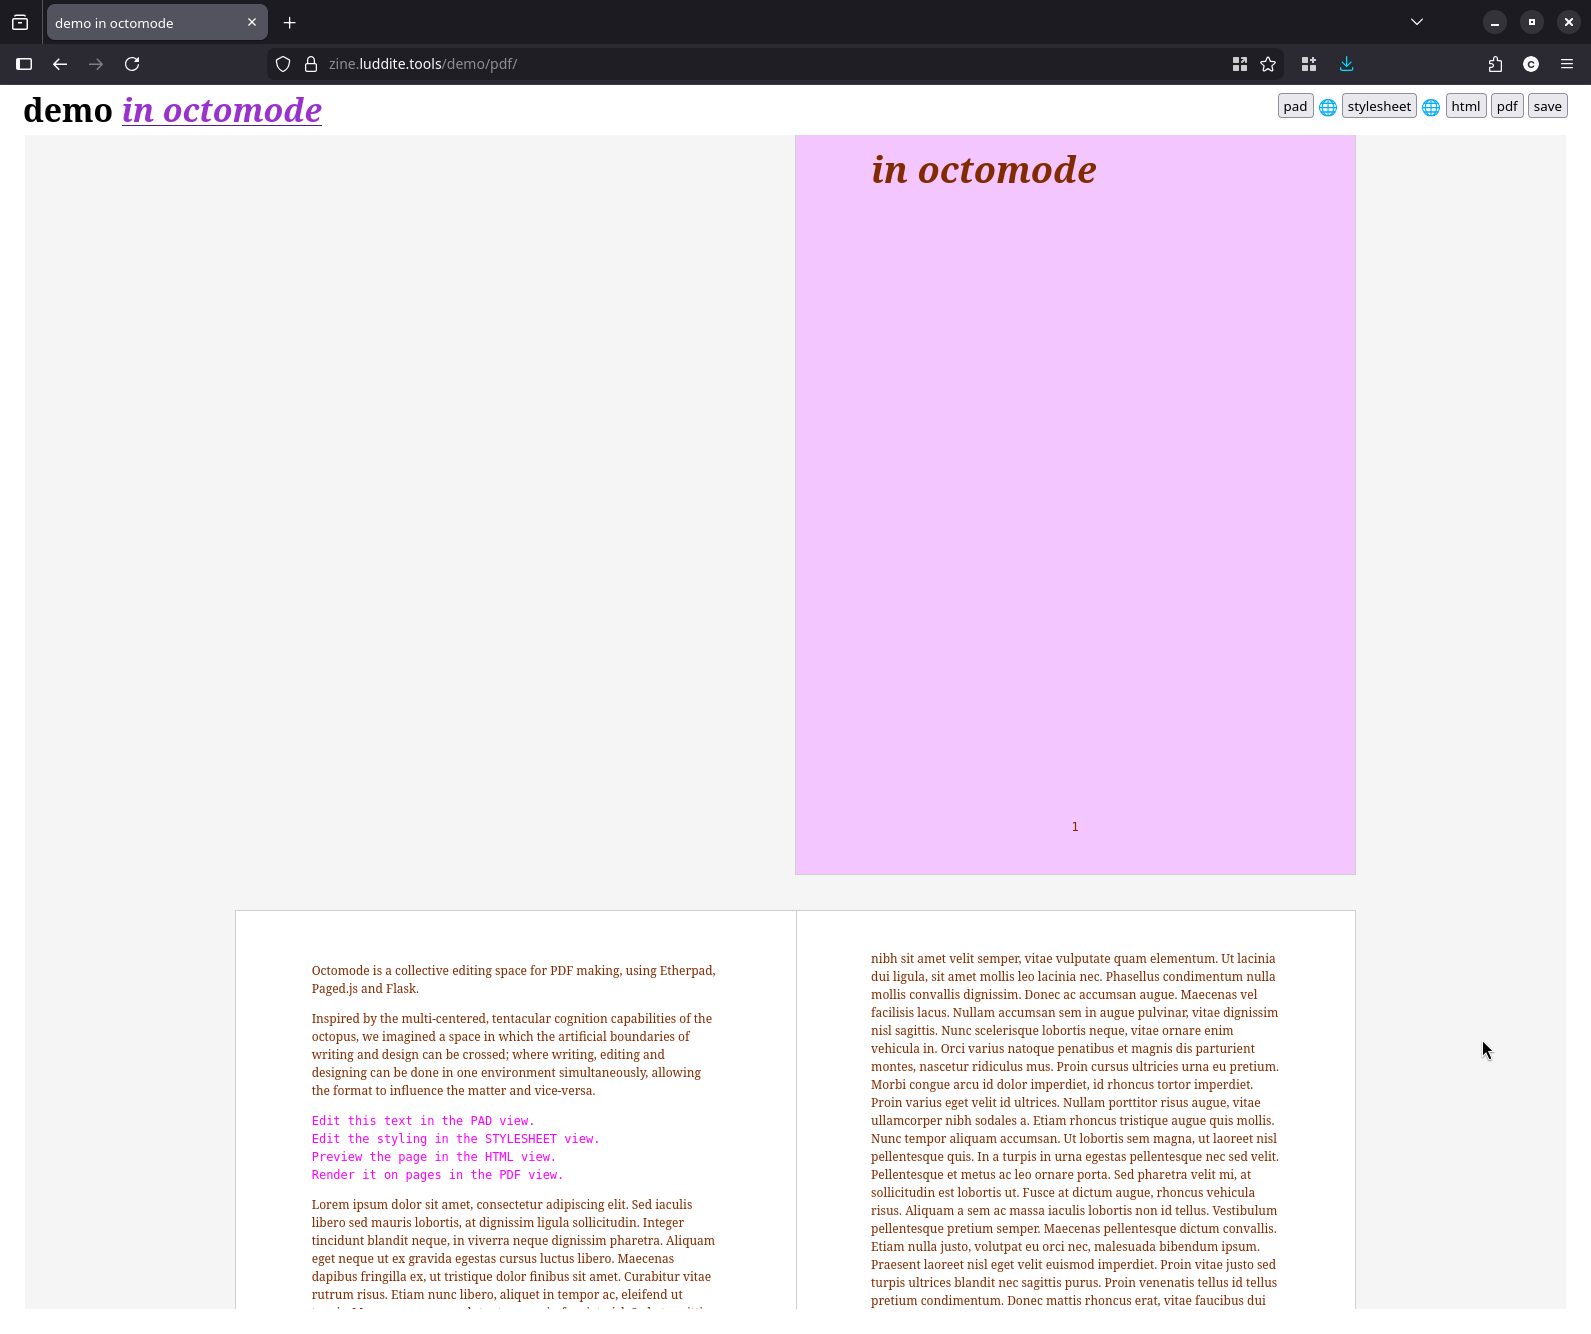This screenshot has width=1591, height=1334.
Task: Expand the list all tabs chevron
Action: [1417, 22]
